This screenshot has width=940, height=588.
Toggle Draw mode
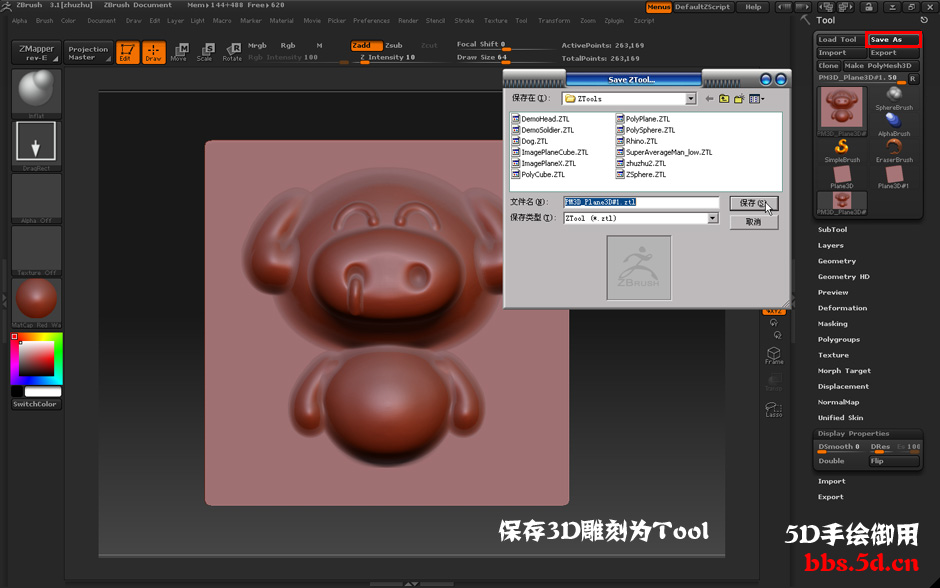[153, 52]
